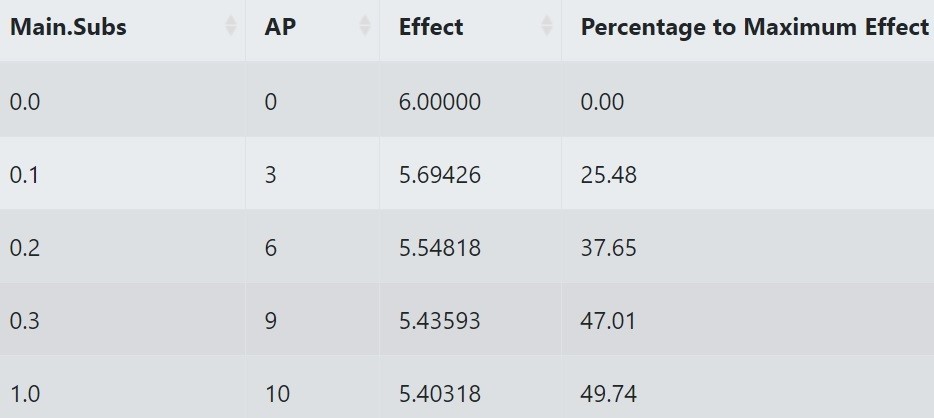Click the Effect column header label
Screen dimensions: 934x418
(x=431, y=27)
